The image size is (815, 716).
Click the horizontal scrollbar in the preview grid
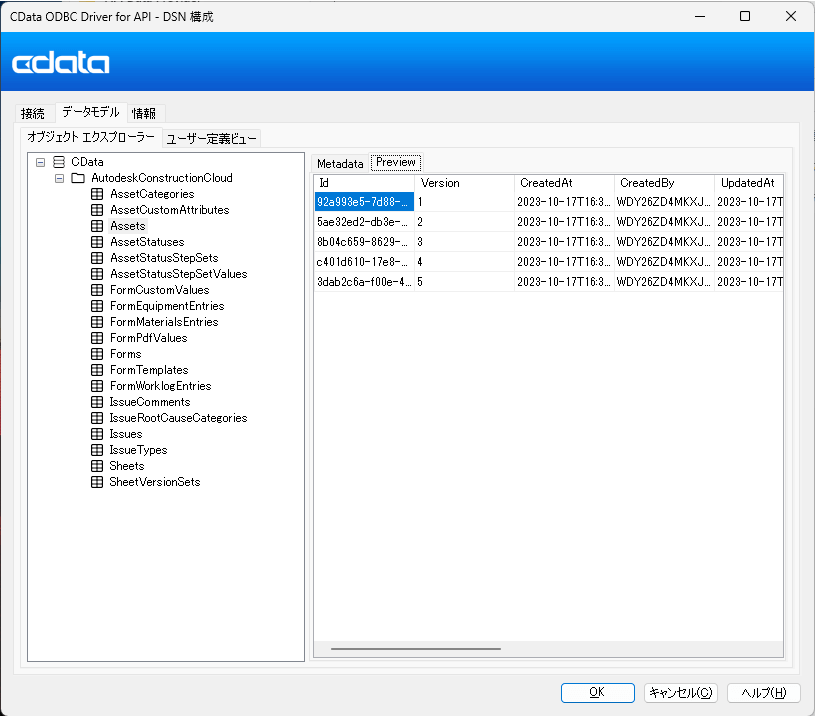coord(416,649)
